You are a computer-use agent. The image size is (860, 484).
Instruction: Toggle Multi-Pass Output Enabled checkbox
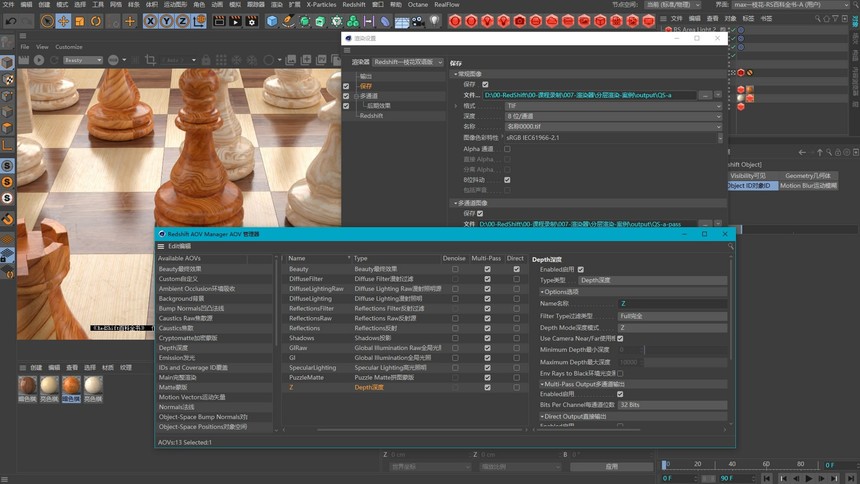tap(620, 394)
